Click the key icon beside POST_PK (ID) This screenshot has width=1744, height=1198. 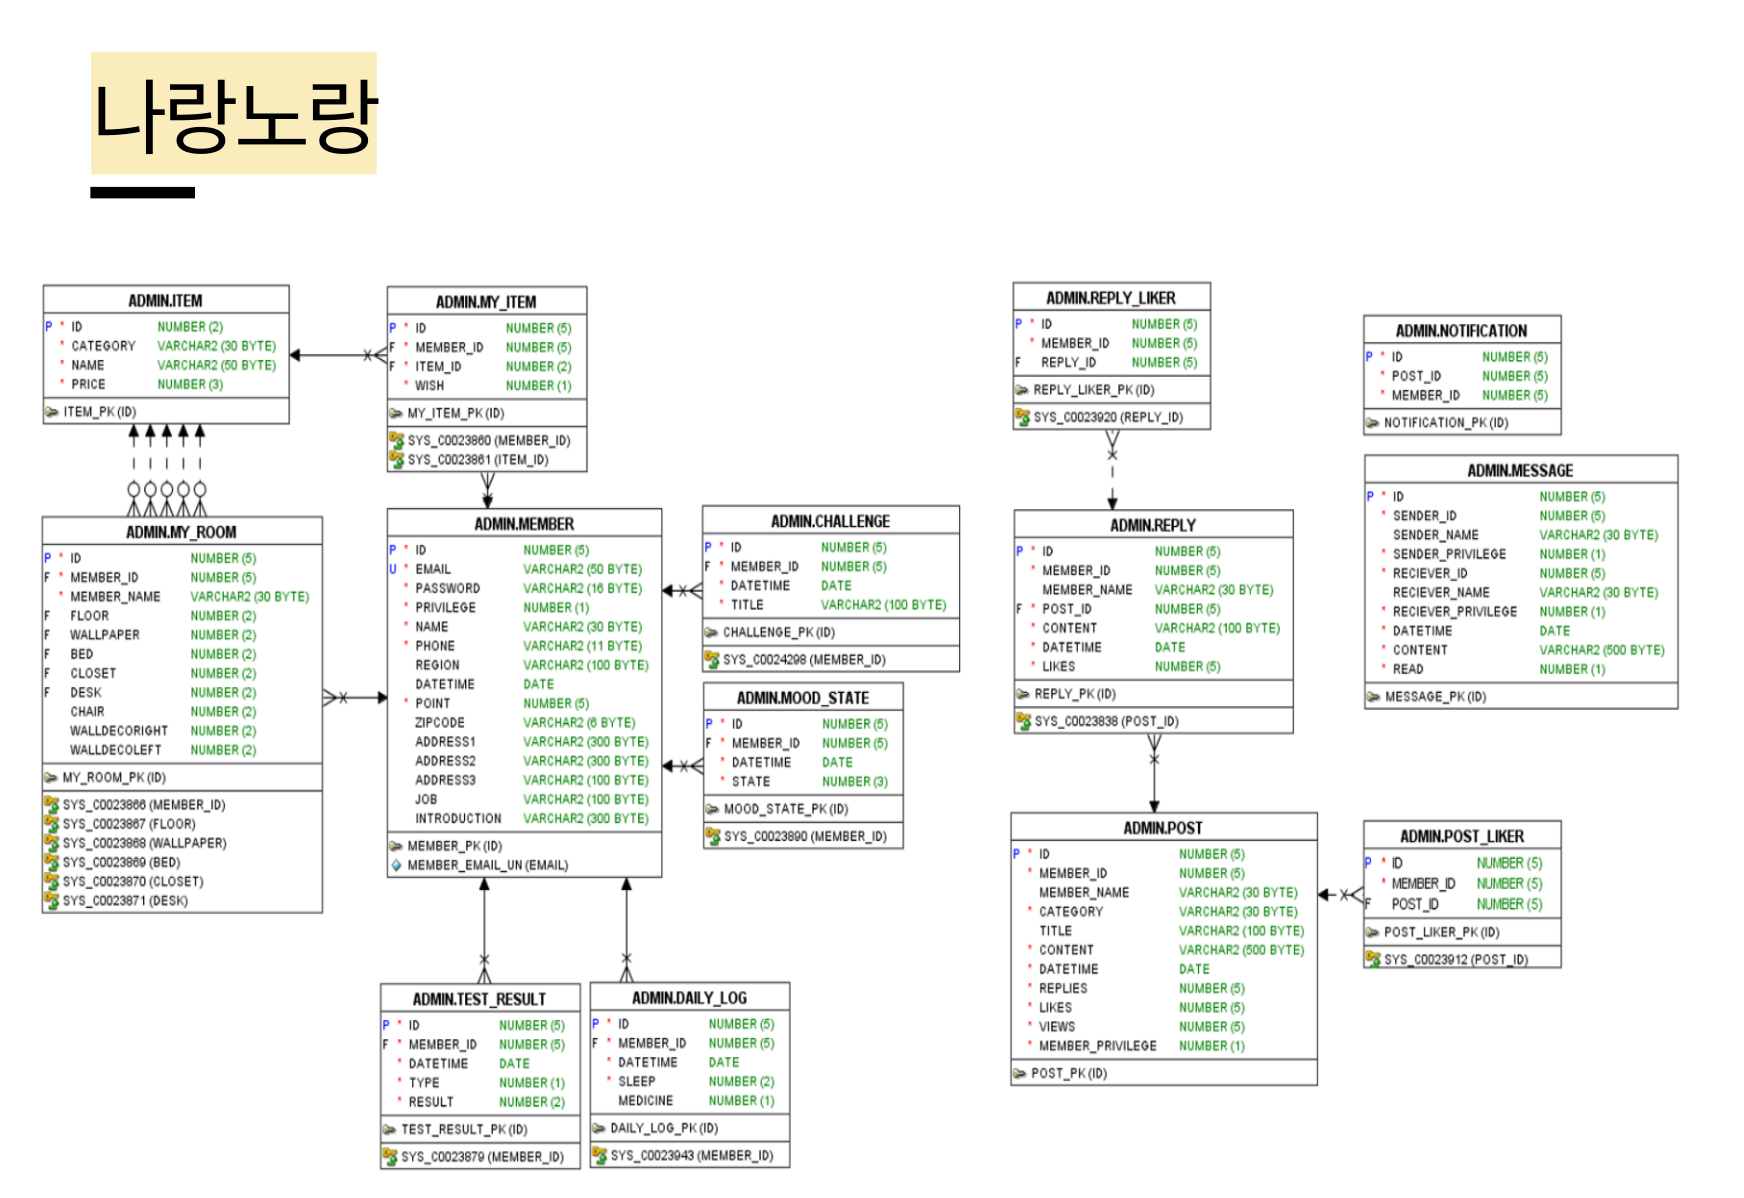click(x=1020, y=1073)
